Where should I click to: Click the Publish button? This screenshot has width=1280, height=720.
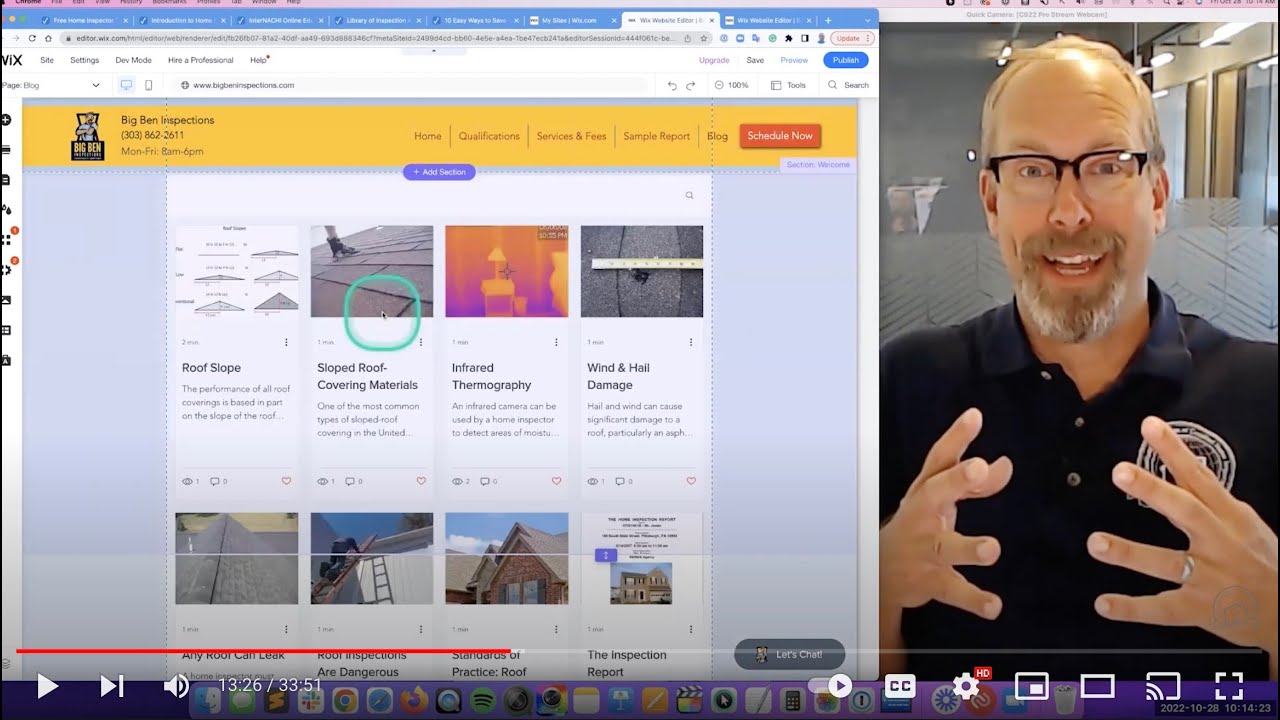(846, 60)
